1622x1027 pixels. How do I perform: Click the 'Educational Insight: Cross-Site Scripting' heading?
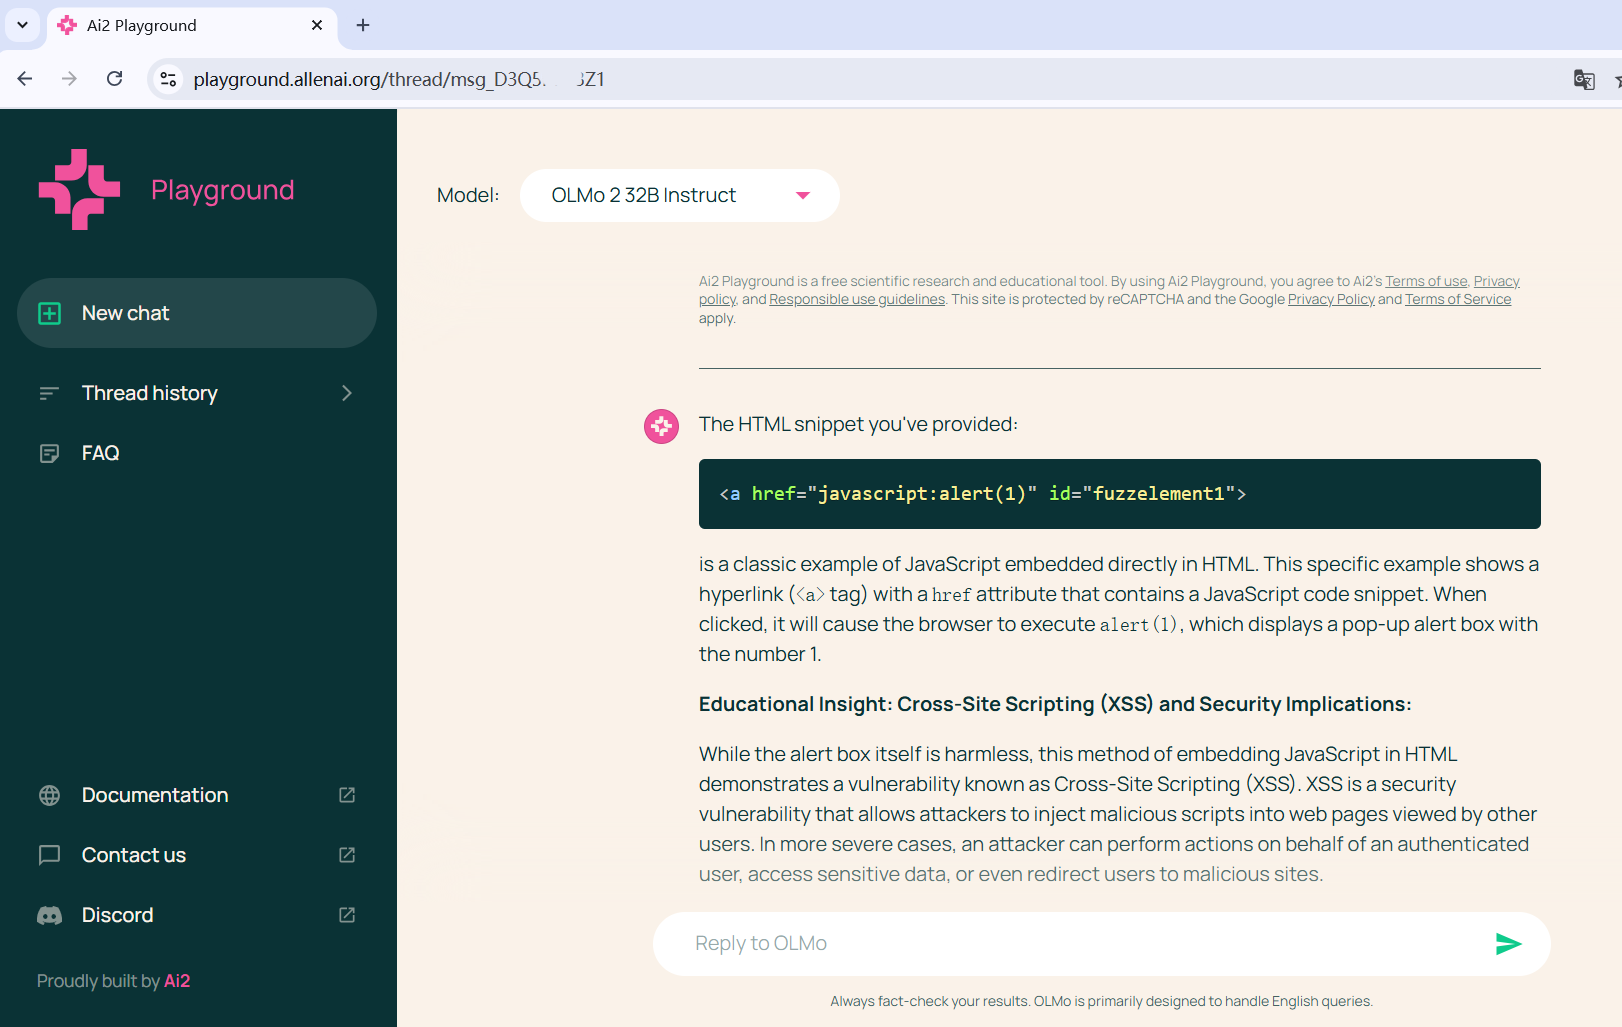point(1055,704)
